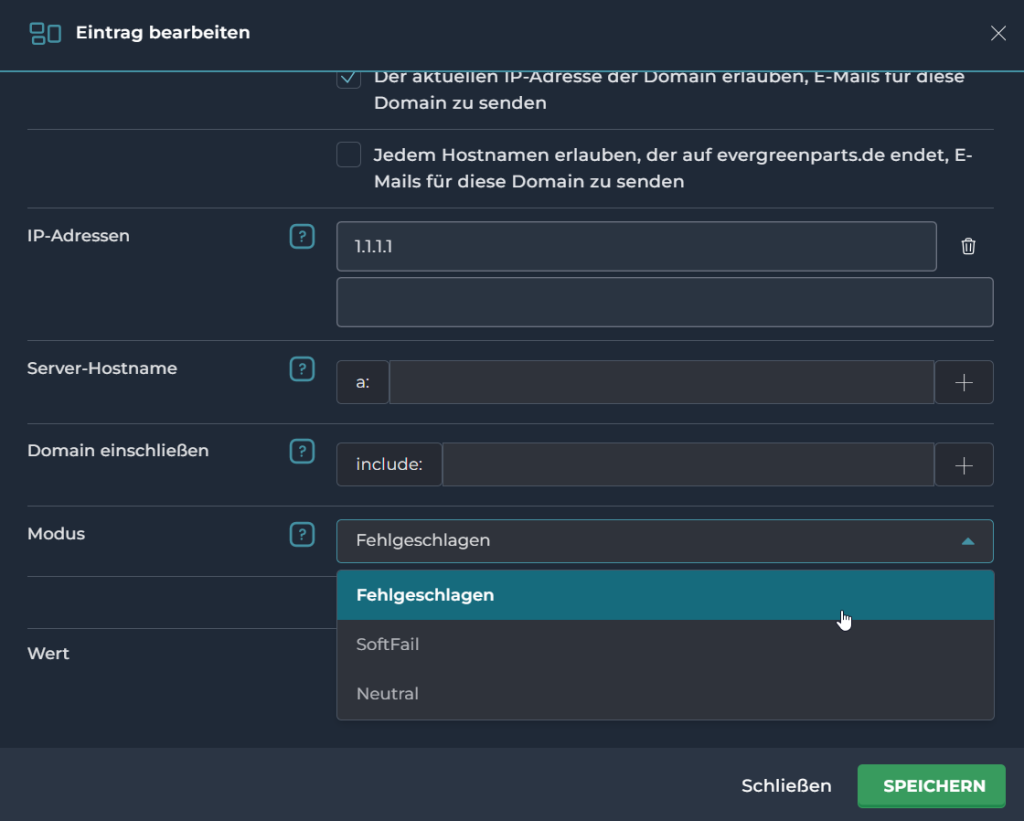Click the help icon beside Server-Hostname
The height and width of the screenshot is (821, 1024).
301,369
